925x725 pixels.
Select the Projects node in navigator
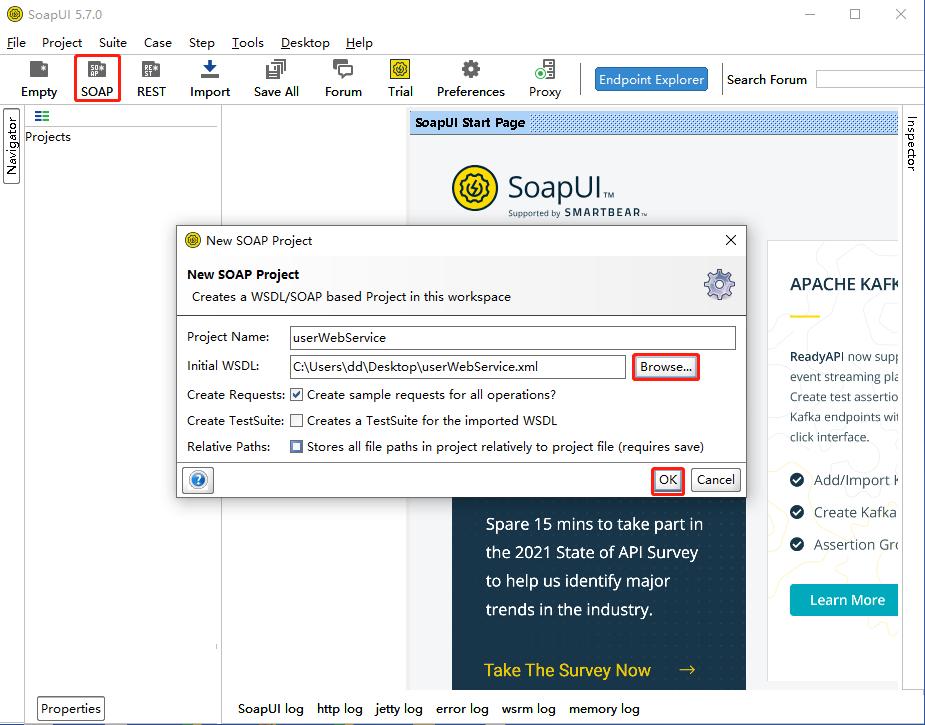pos(48,137)
